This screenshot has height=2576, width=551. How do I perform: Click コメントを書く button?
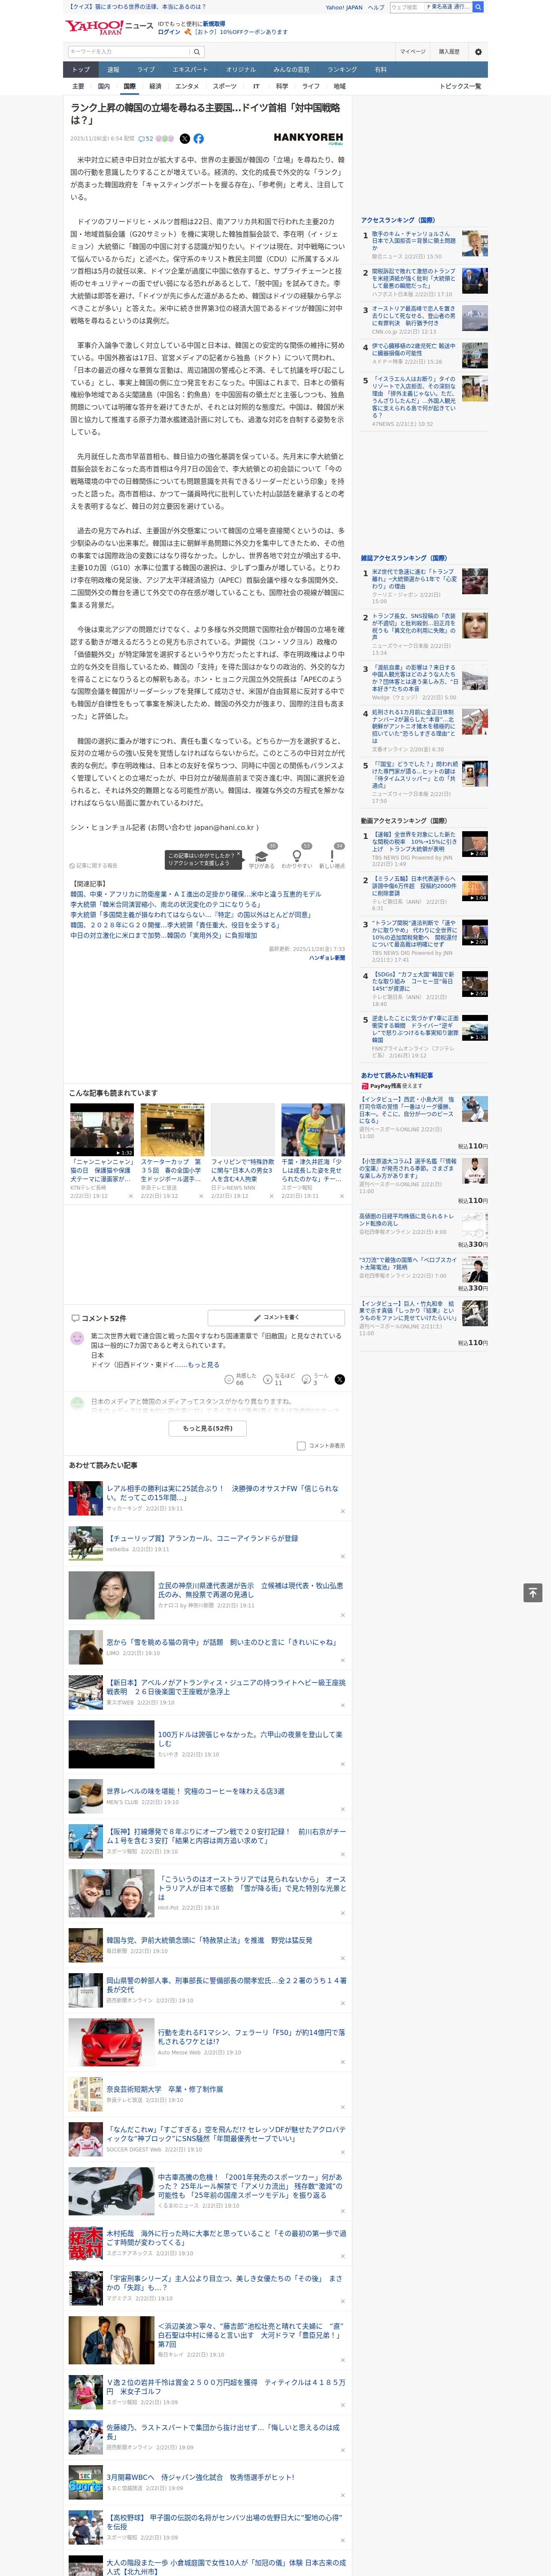[276, 1317]
